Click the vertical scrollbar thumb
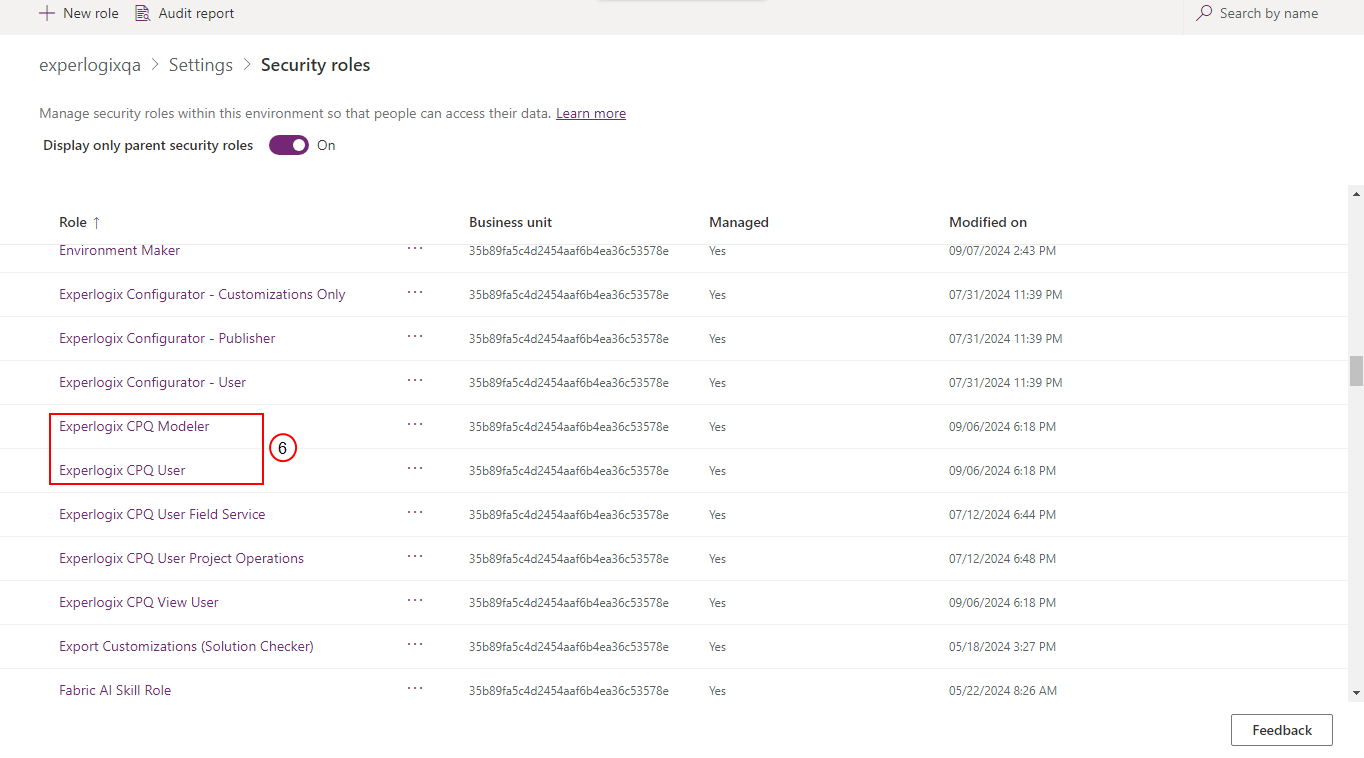The width and height of the screenshot is (1364, 758). tap(1356, 370)
